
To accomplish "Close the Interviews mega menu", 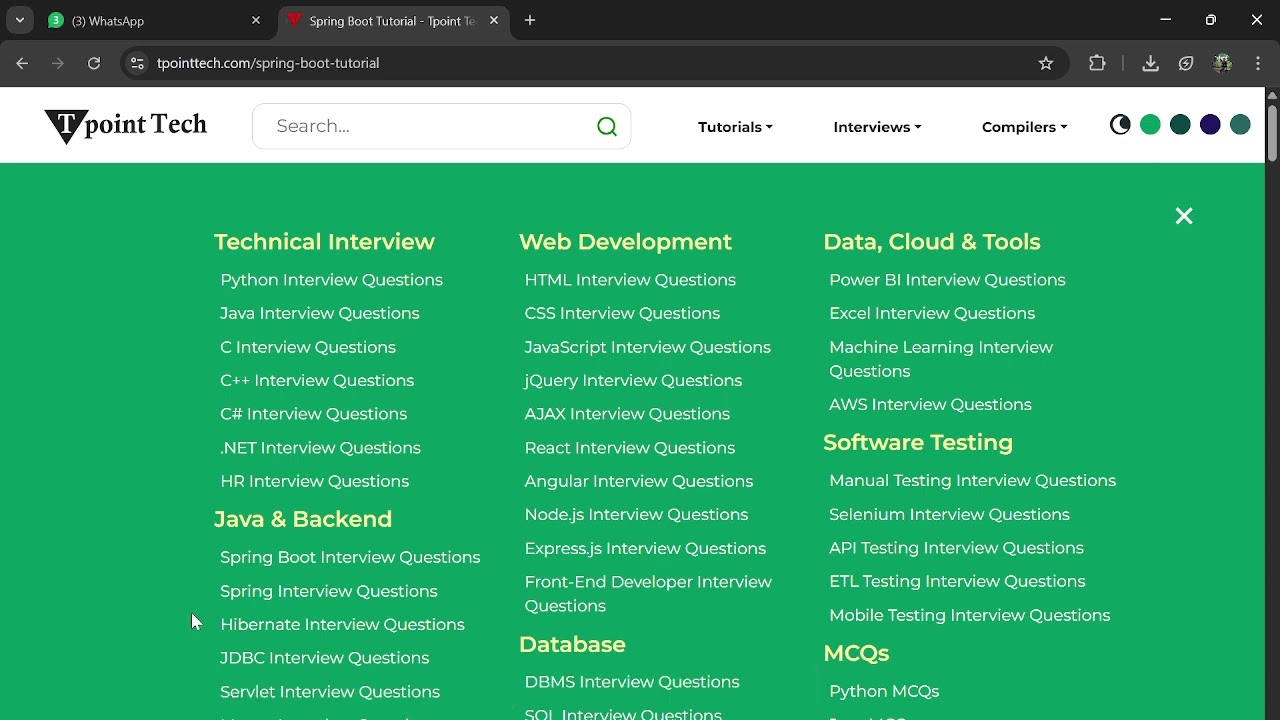I will pyautogui.click(x=1184, y=216).
